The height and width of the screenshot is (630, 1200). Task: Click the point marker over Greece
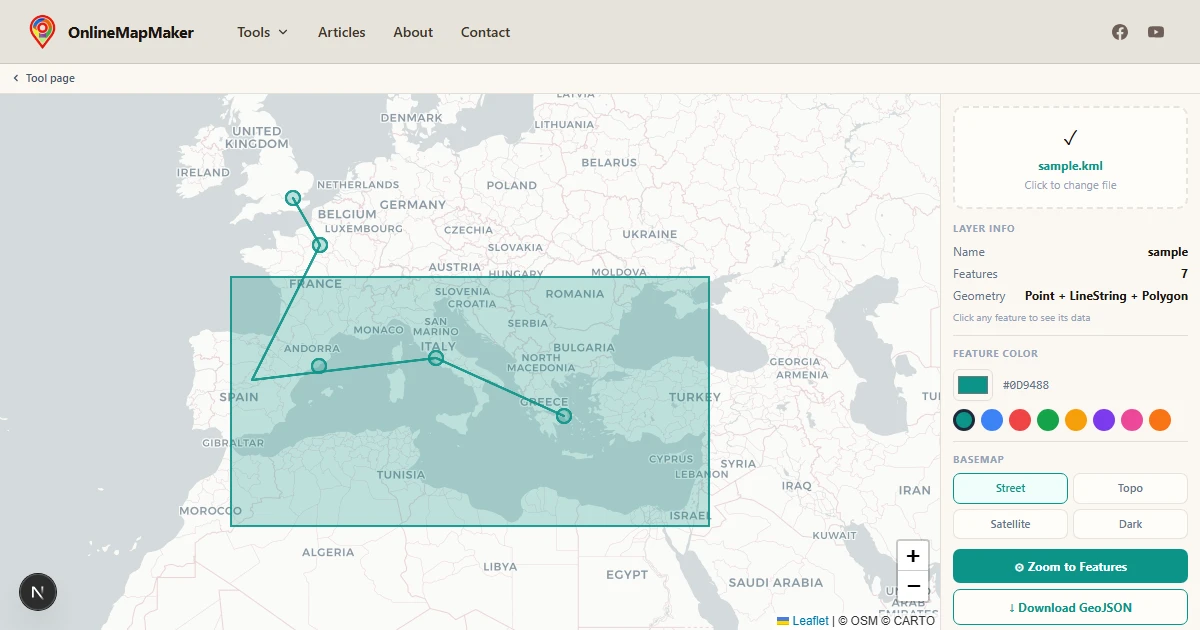[564, 416]
